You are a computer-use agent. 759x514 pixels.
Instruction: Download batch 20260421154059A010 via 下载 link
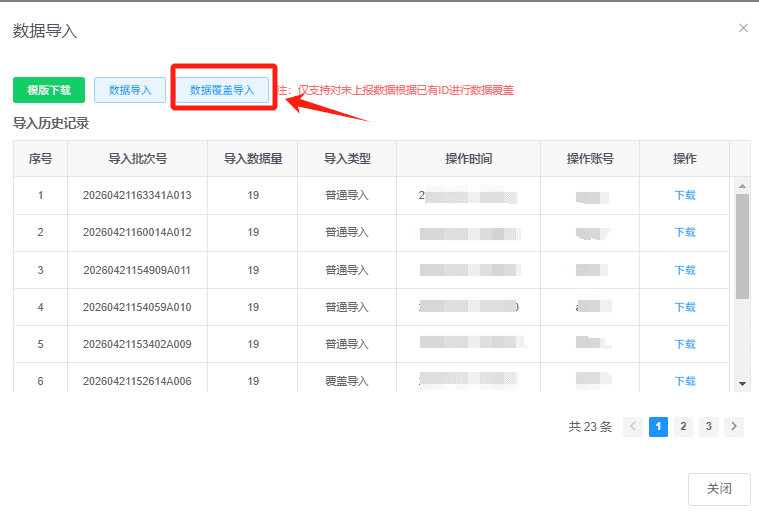(684, 307)
